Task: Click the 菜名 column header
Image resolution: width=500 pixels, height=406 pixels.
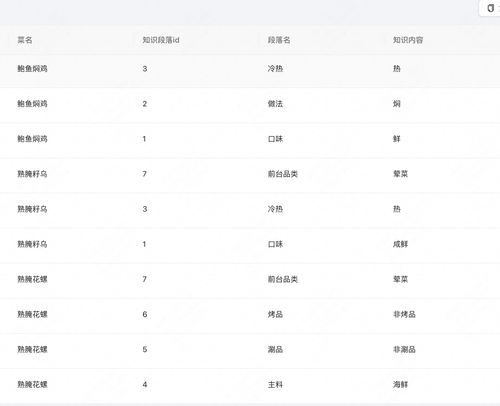Action: click(x=25, y=40)
